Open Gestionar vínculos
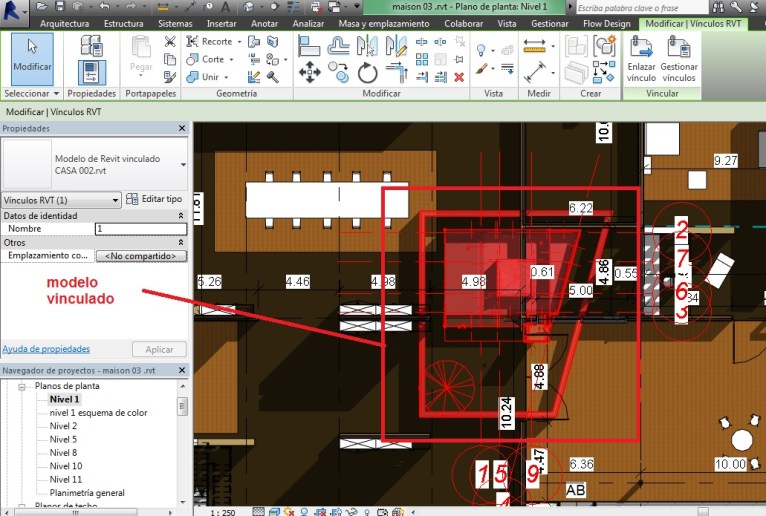This screenshot has width=766, height=516. click(679, 56)
